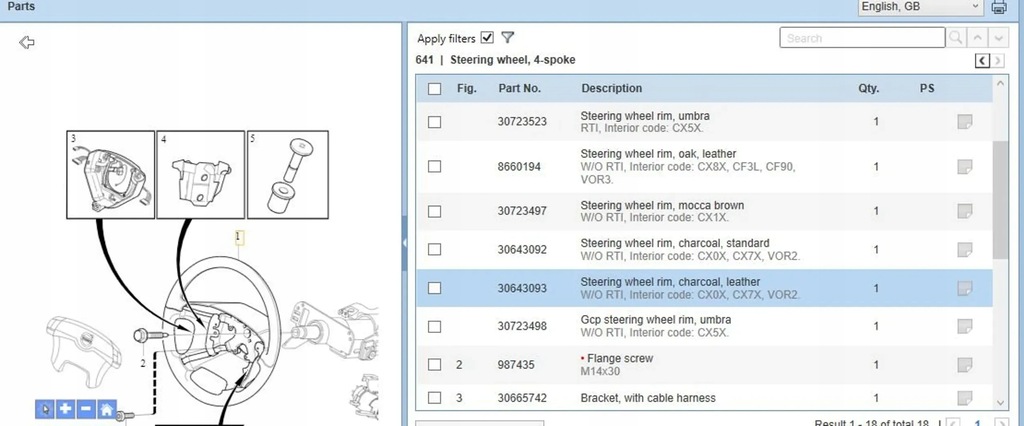The width and height of the screenshot is (1024, 426).
Task: Go to next section chevron beside Steering wheel title
Action: [998, 61]
